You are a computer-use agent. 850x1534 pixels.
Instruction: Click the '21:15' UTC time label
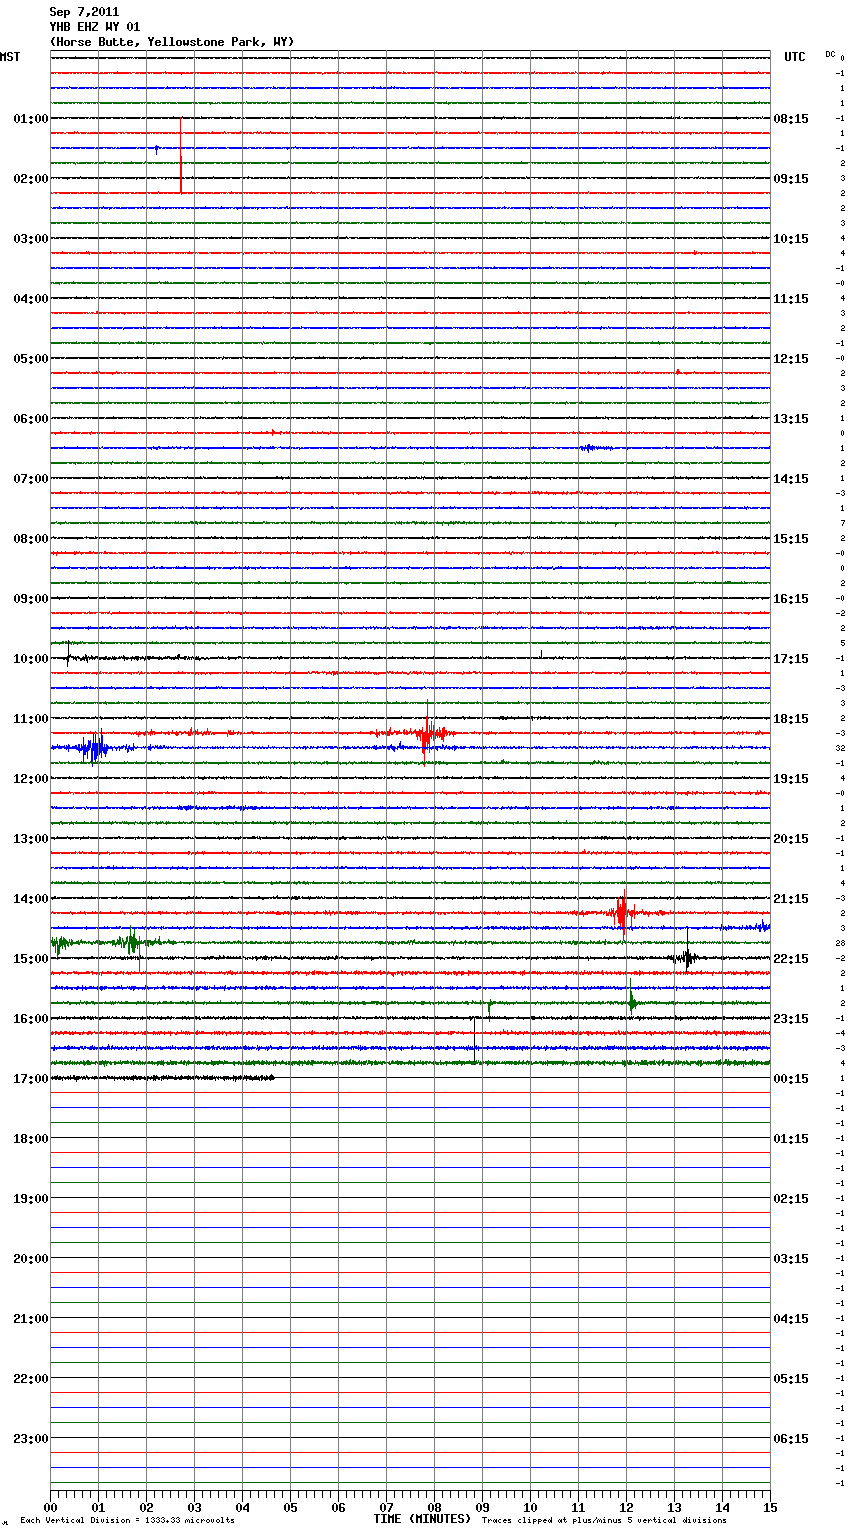point(791,899)
